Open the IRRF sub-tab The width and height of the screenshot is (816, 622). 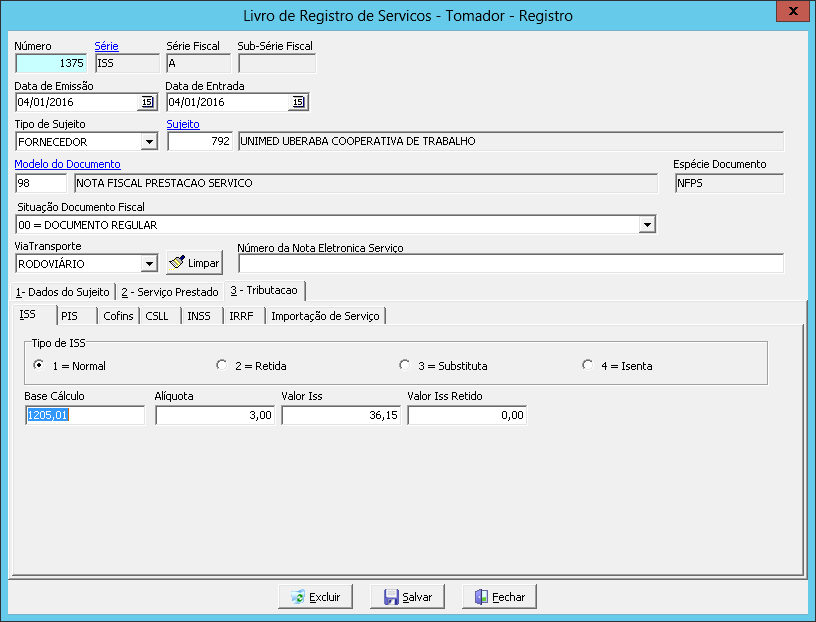click(x=245, y=316)
